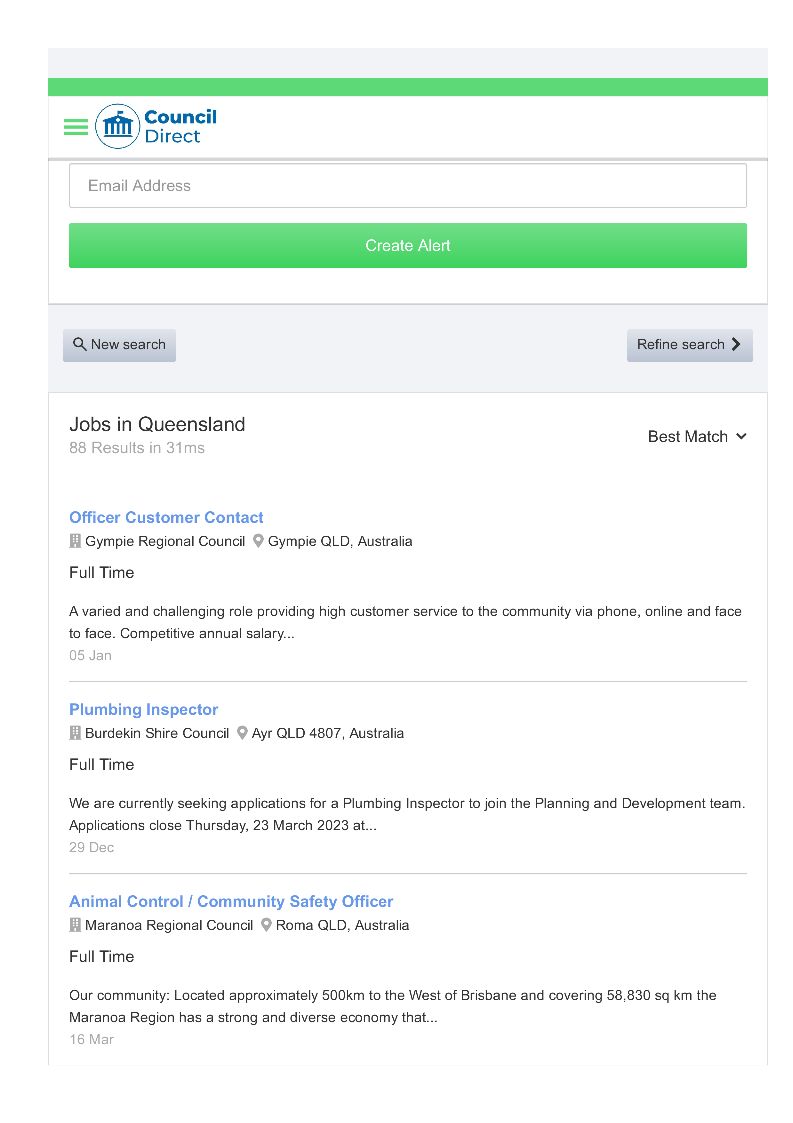Click the Council Direct brand name text

[x=180, y=127]
